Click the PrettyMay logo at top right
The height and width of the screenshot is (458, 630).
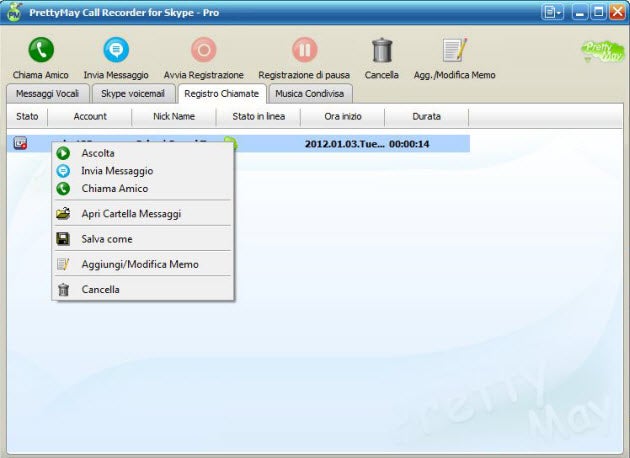click(x=603, y=51)
